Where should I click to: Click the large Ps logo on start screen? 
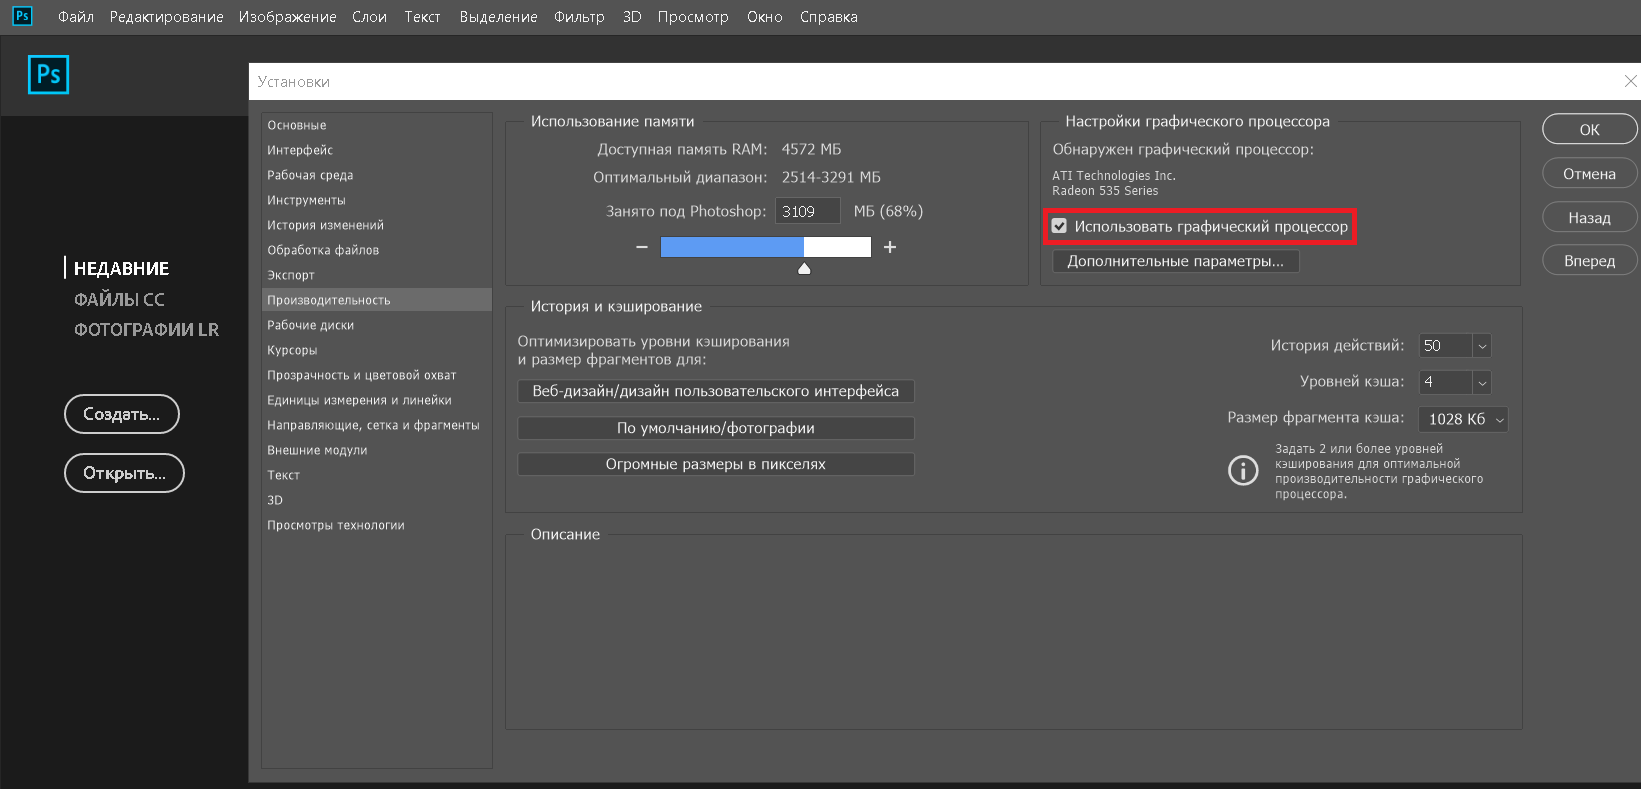tap(48, 75)
